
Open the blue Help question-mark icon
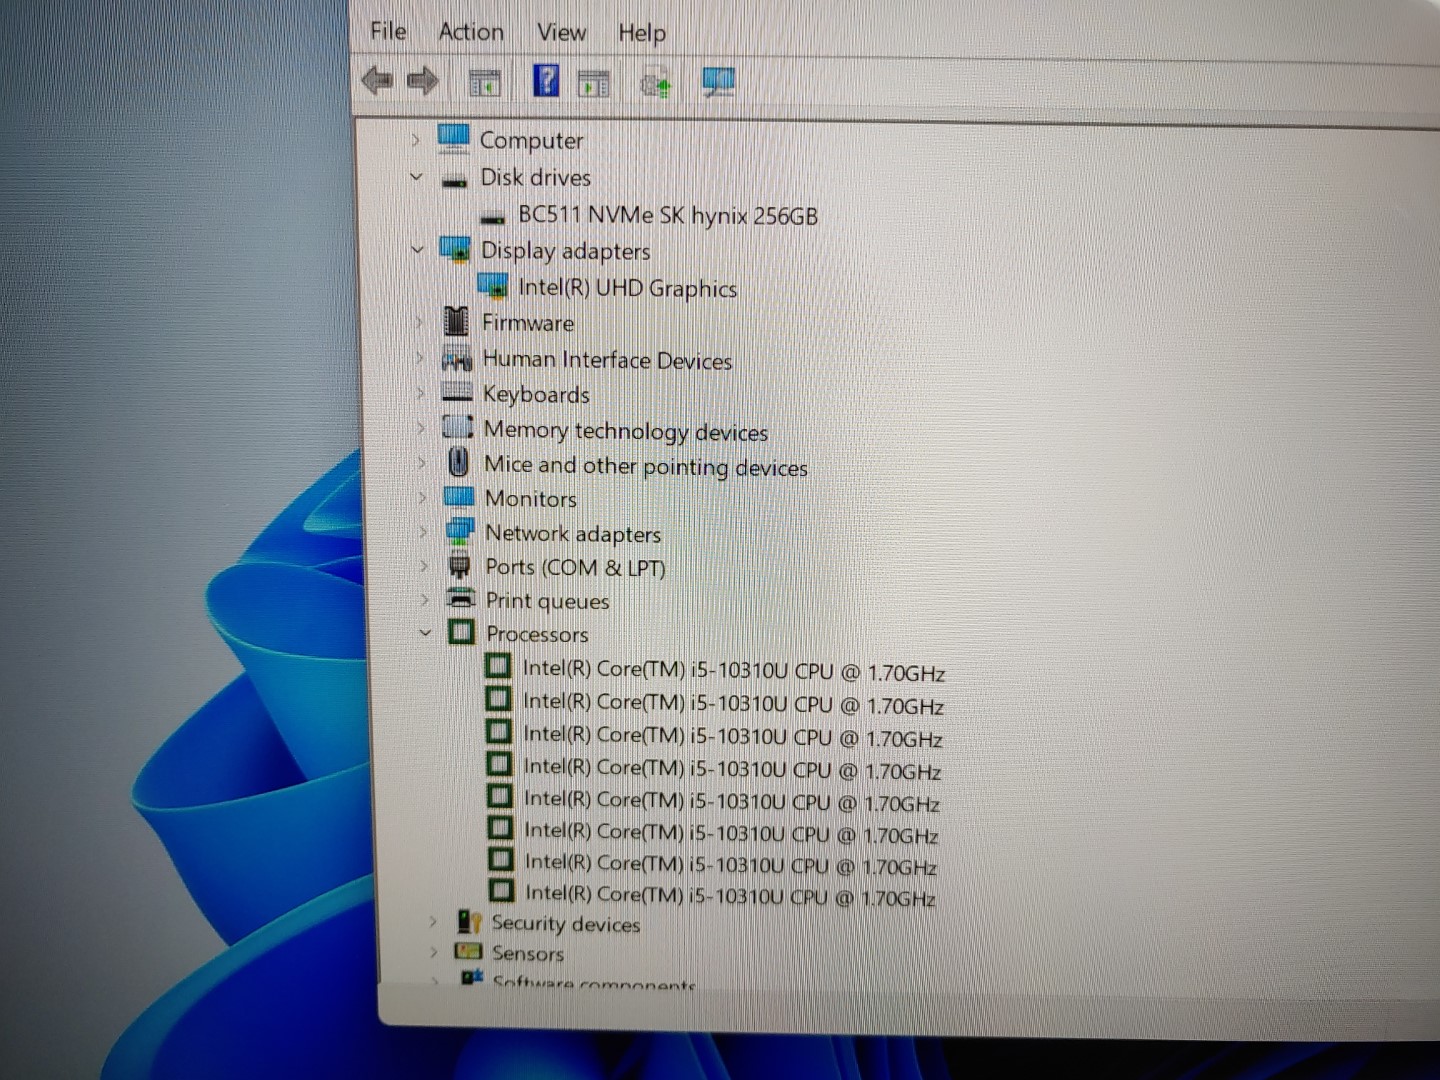[x=546, y=80]
